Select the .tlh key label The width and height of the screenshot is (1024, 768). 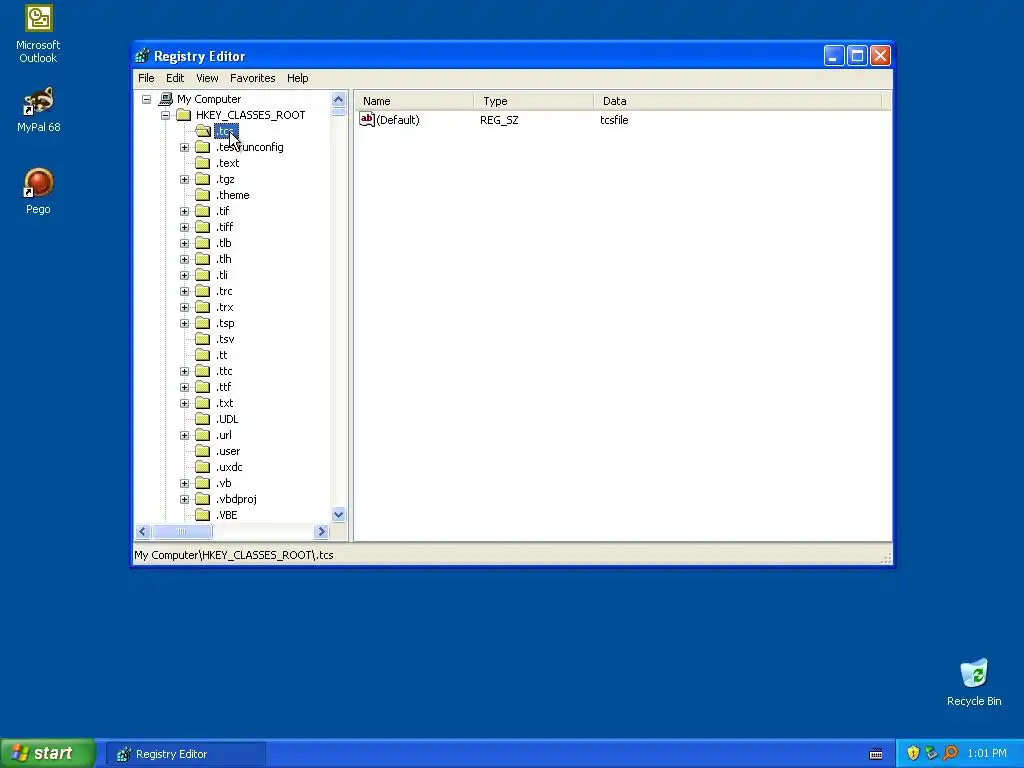tap(223, 259)
